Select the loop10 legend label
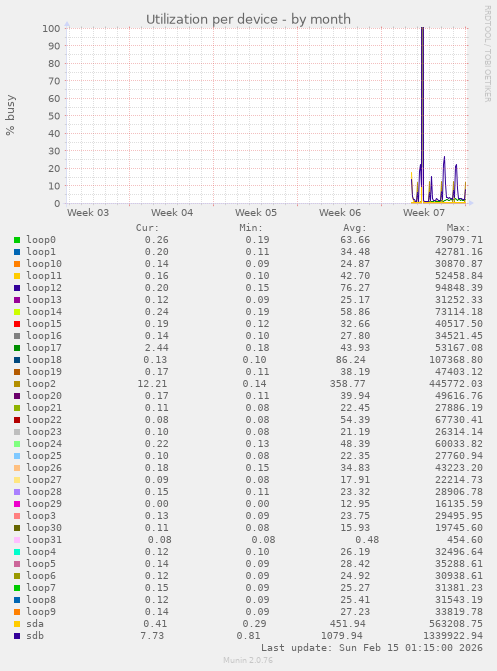Screen dimensions: 497x671 pos(44,264)
